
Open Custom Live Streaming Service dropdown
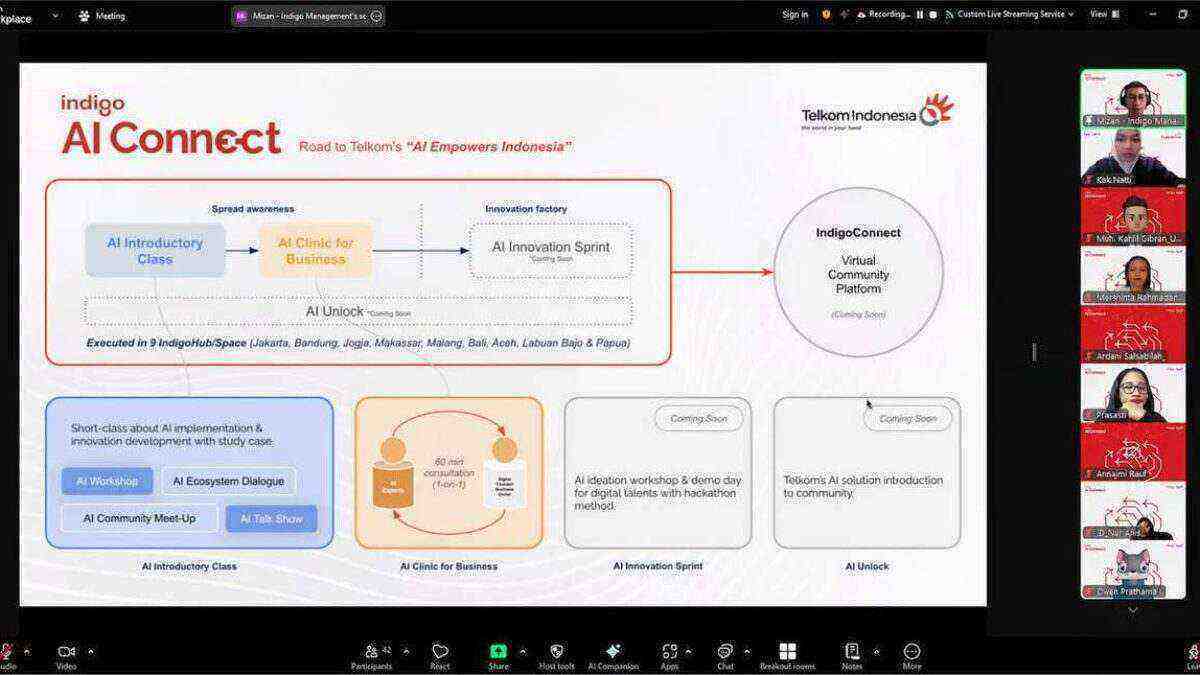(x=1010, y=15)
